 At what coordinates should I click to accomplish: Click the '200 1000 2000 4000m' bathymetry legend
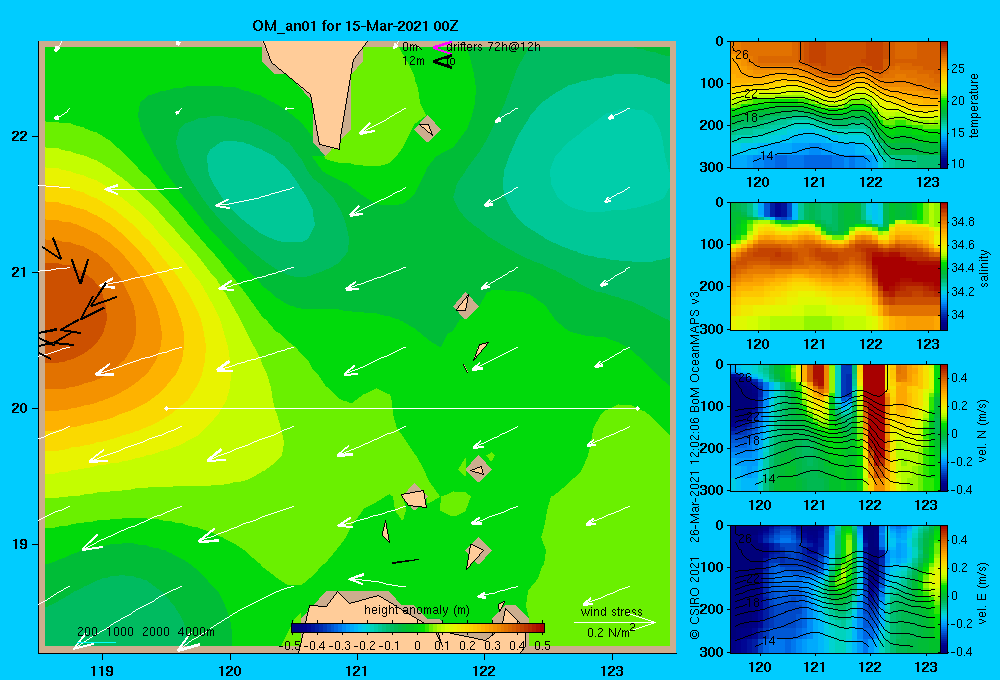click(x=145, y=632)
